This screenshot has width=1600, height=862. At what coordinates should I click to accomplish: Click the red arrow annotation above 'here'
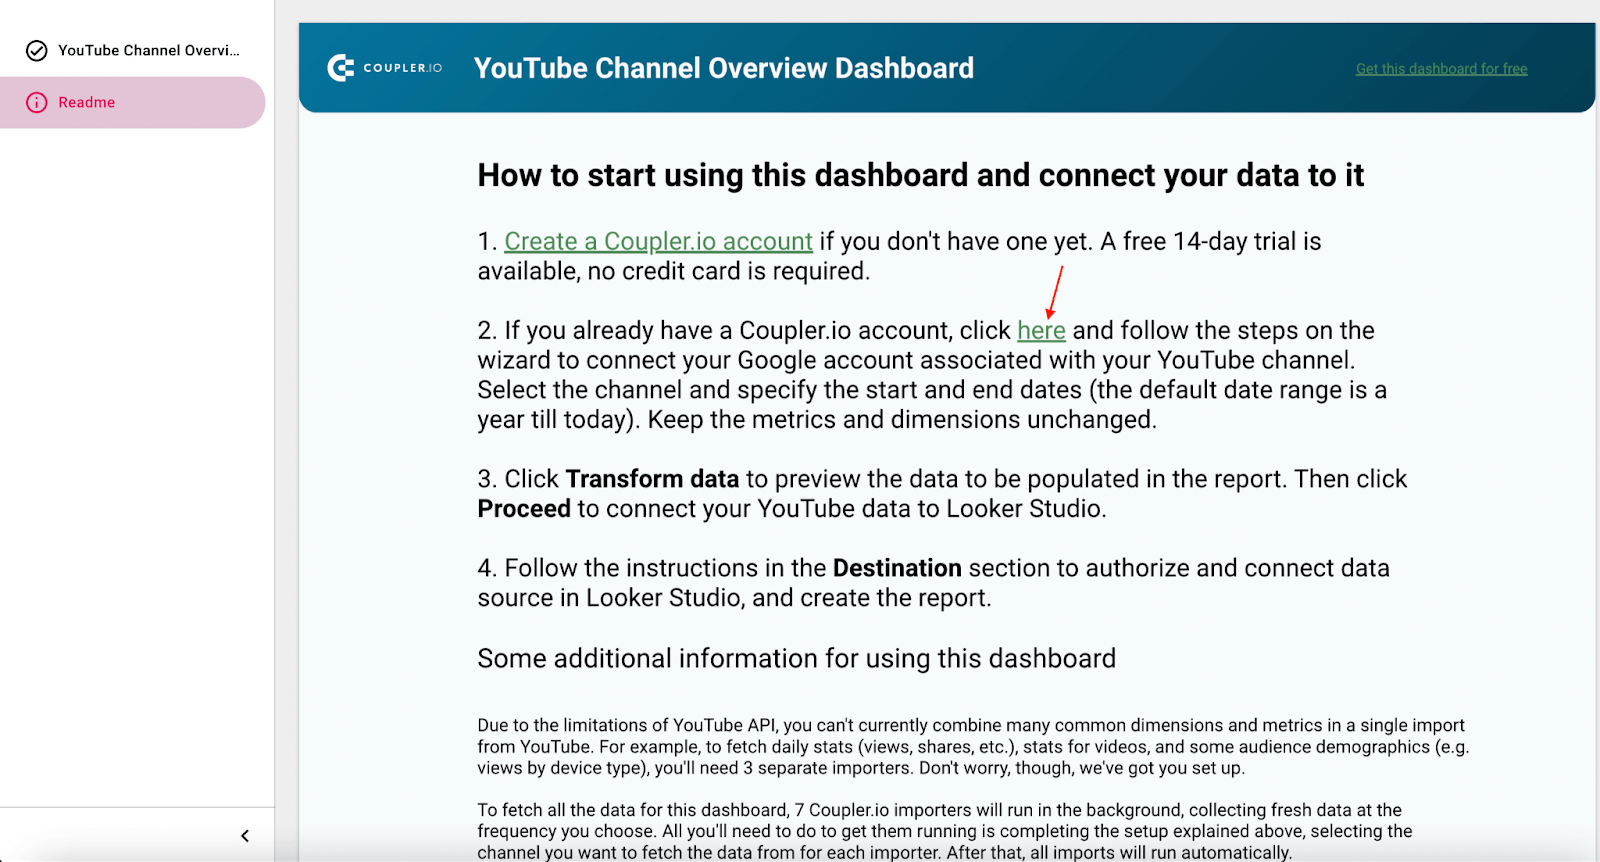1055,291
